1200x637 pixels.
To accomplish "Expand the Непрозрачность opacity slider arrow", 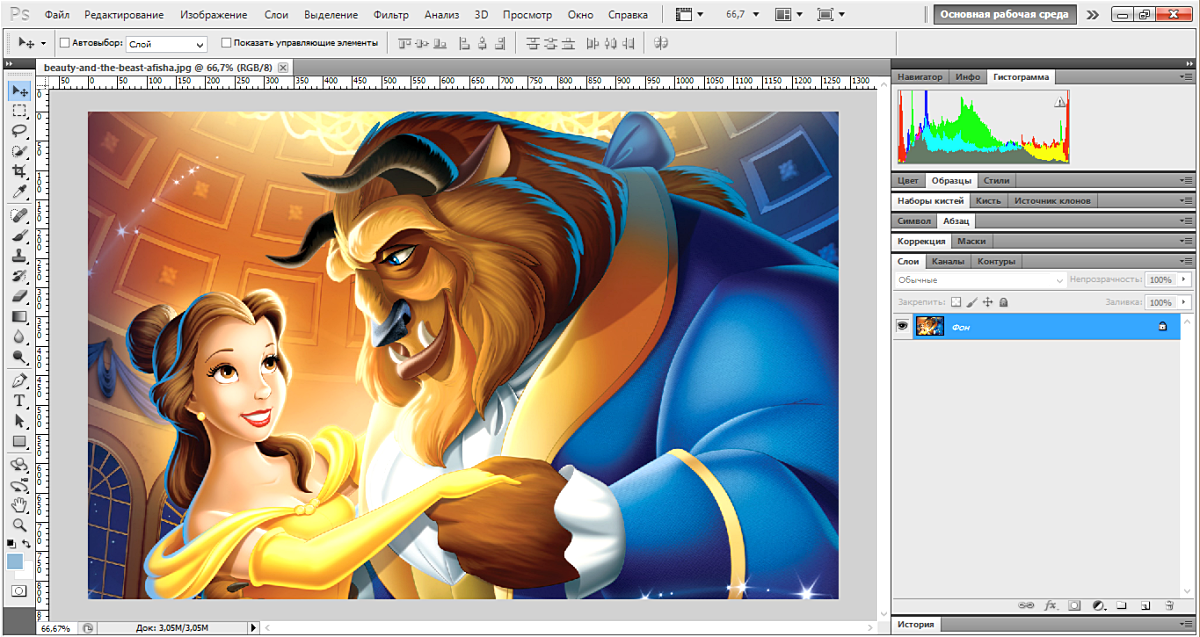I will point(1185,281).
